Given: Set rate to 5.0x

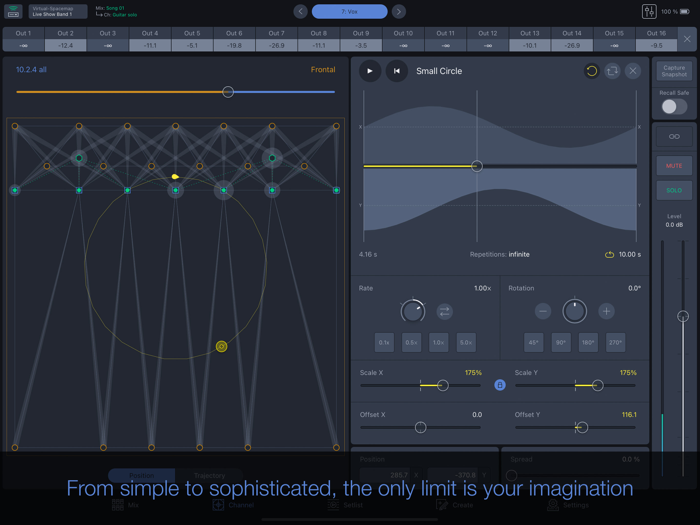Looking at the screenshot, I should (466, 342).
